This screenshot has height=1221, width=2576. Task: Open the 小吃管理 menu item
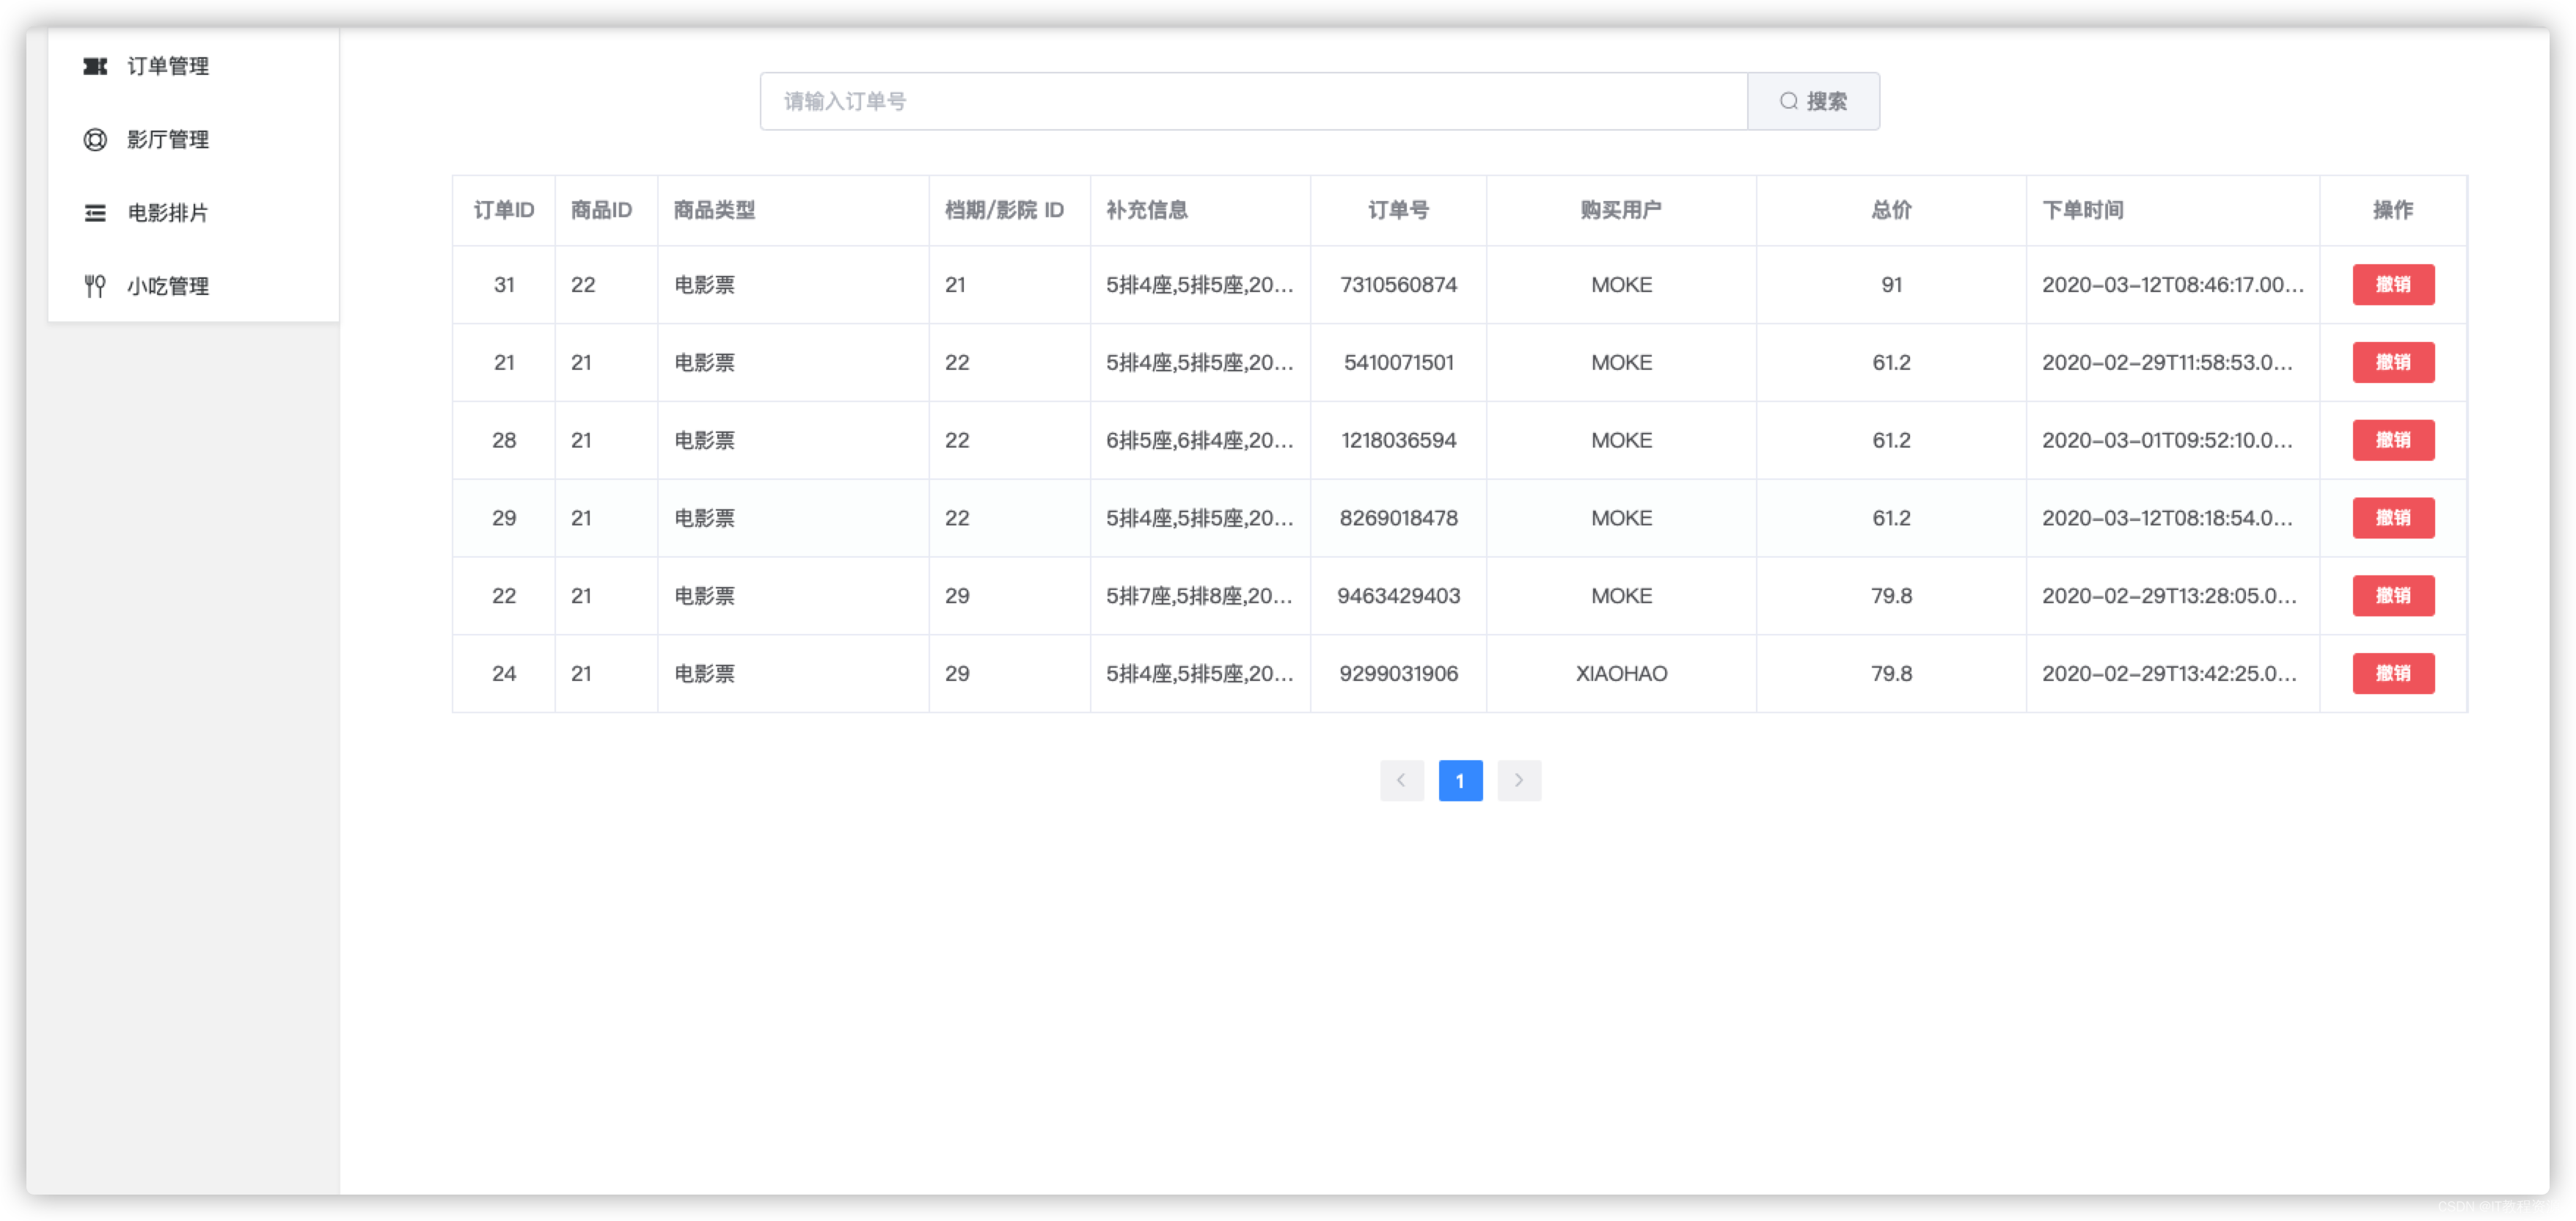[168, 286]
